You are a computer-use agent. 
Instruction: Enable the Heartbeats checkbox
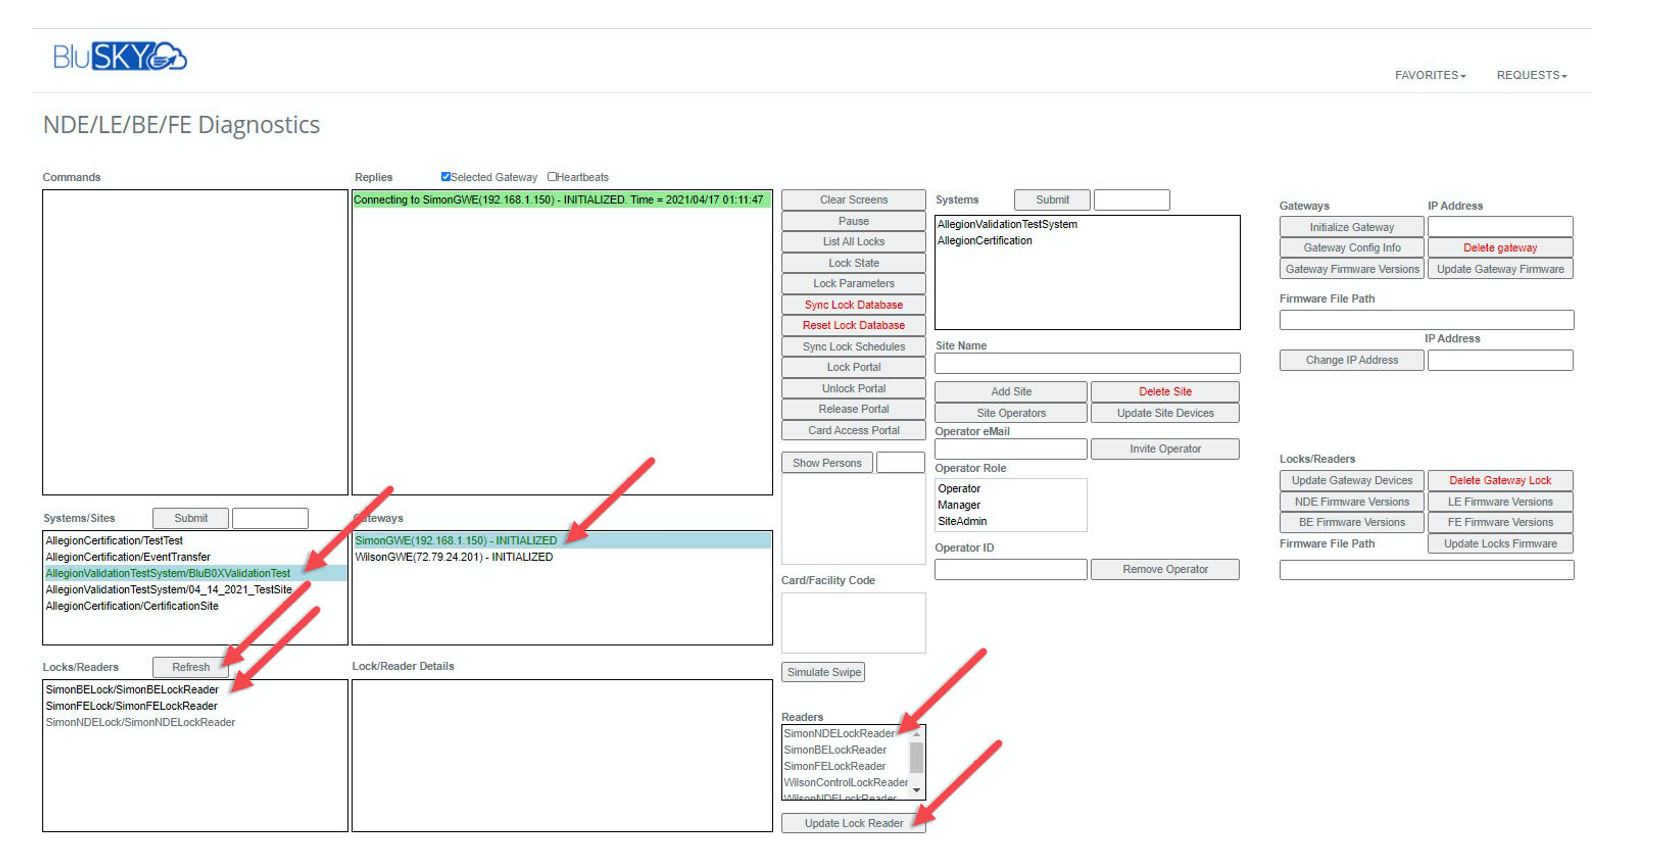[x=552, y=177]
